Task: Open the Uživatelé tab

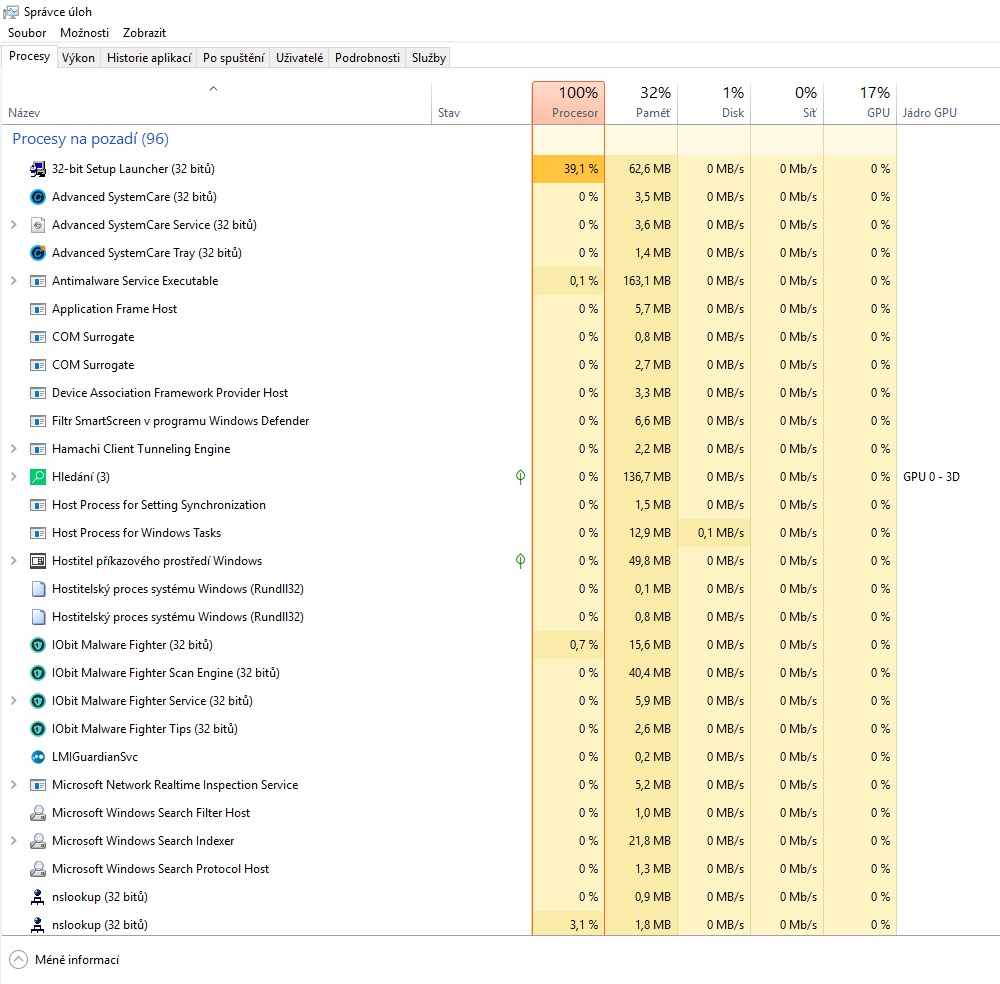Action: coord(300,58)
